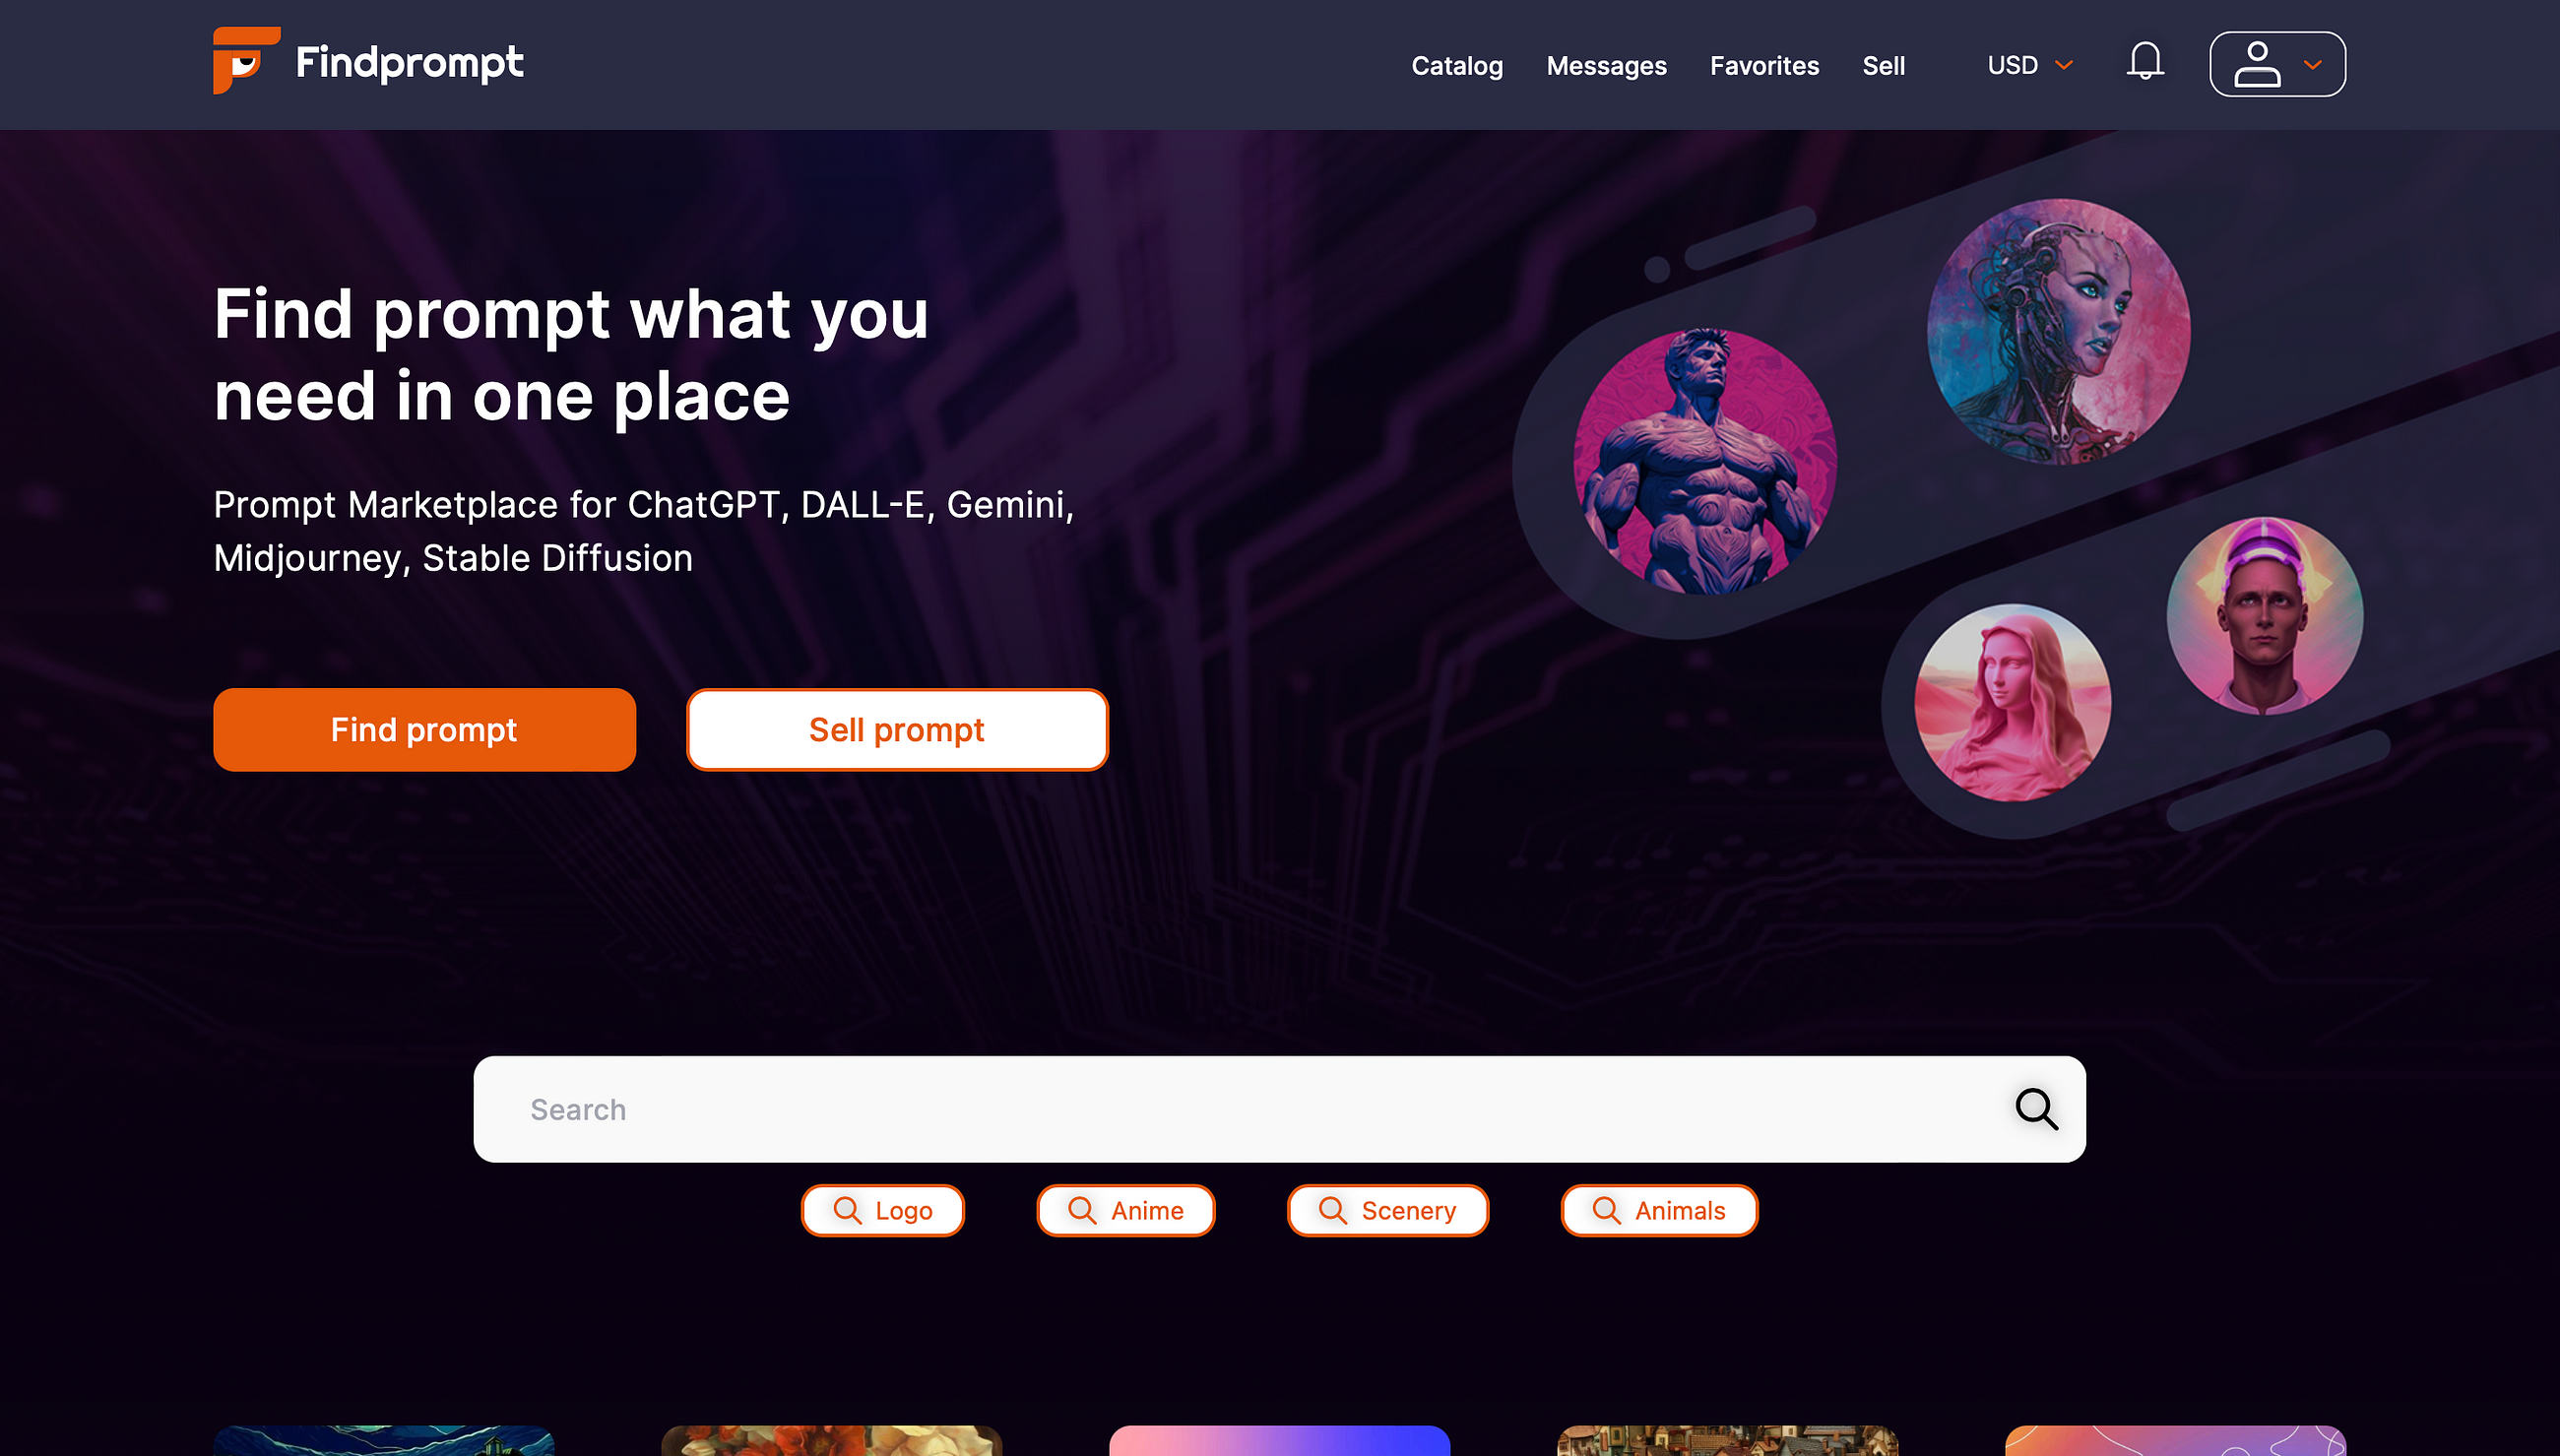Viewport: 2560px width, 1456px height.
Task: Click the Sell prompt button
Action: coord(897,729)
